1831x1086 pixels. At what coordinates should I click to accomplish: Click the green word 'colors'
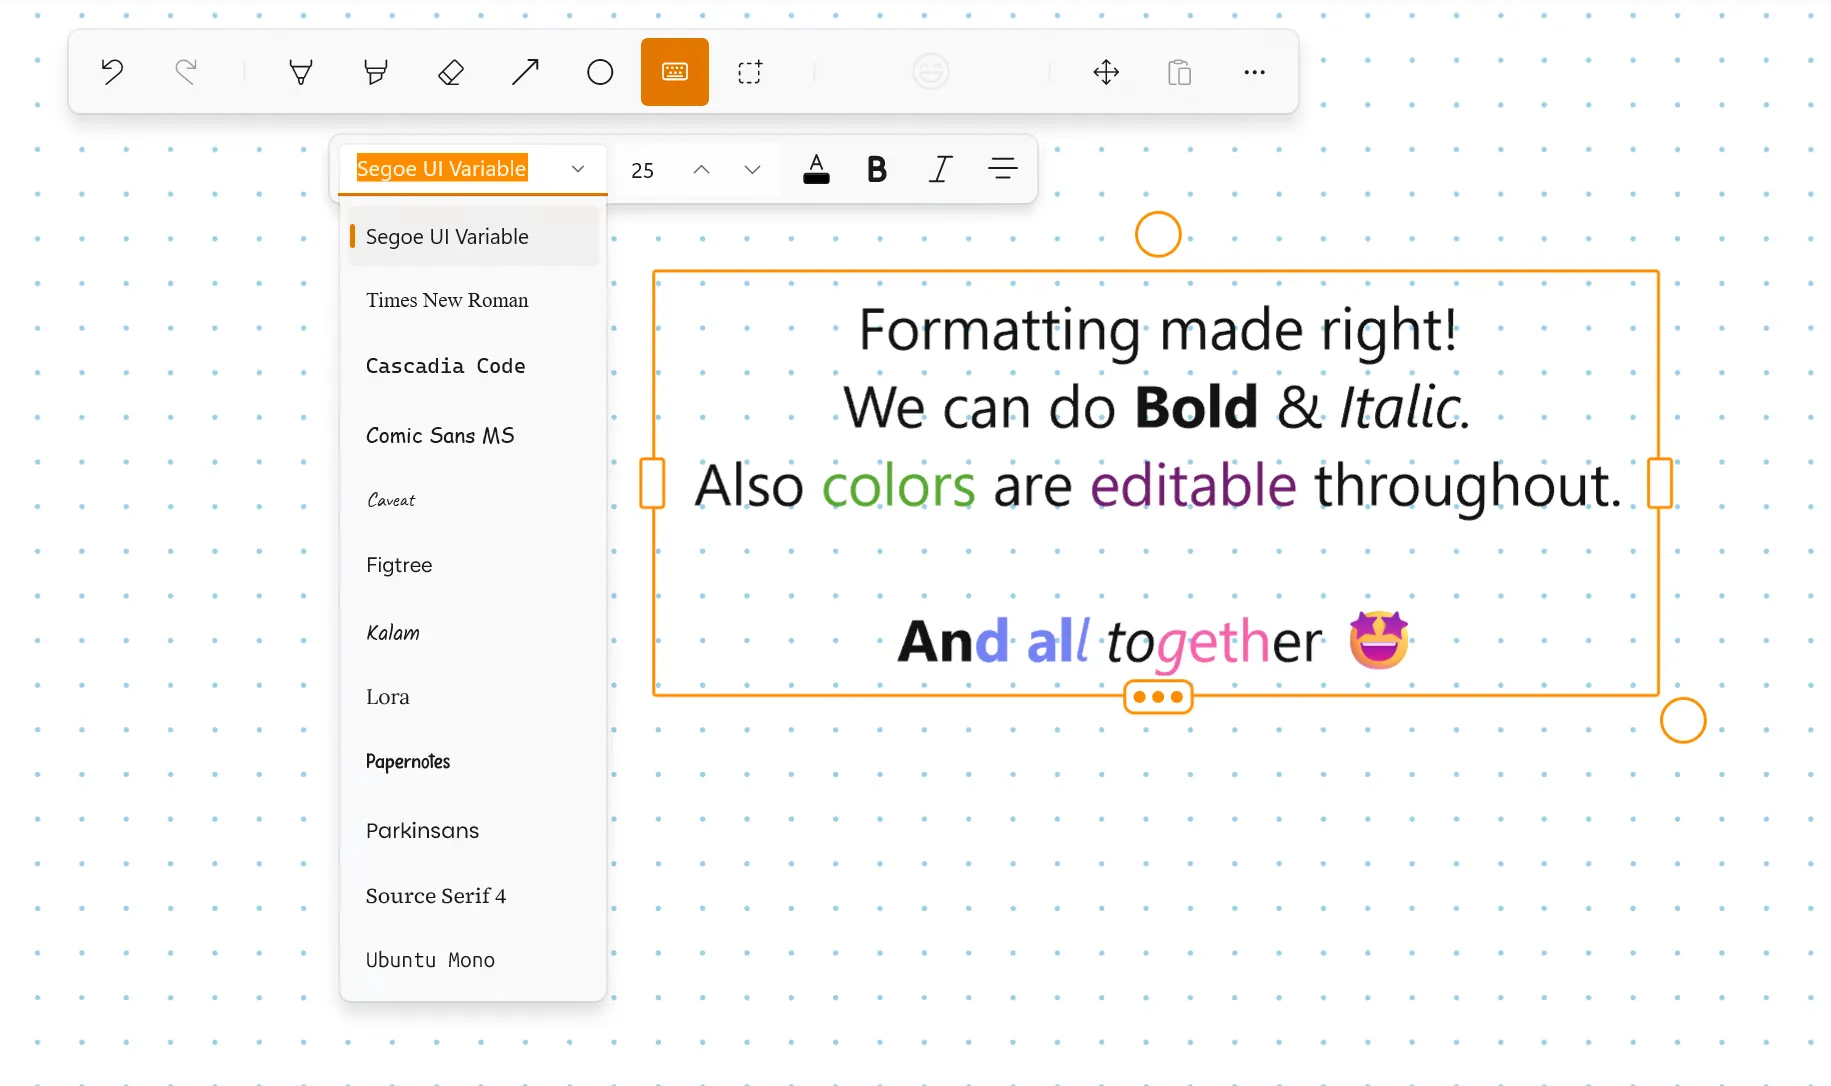tap(898, 486)
